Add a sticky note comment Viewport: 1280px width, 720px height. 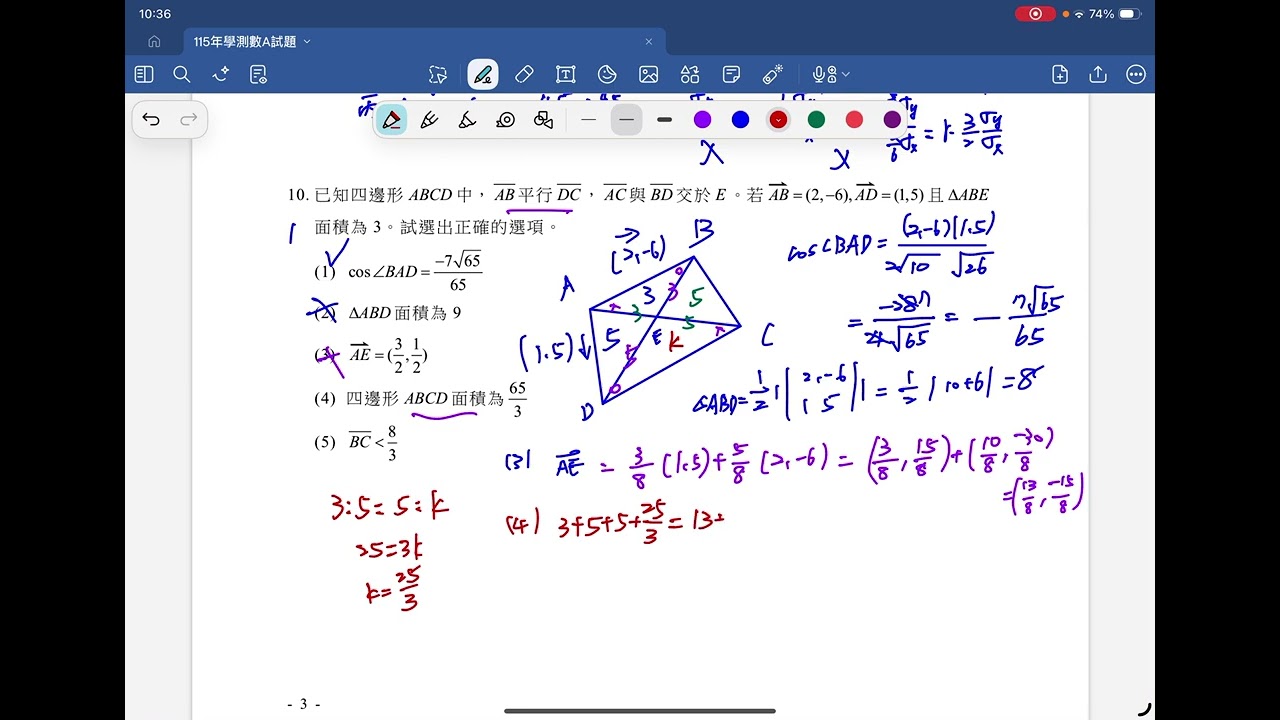tap(731, 74)
